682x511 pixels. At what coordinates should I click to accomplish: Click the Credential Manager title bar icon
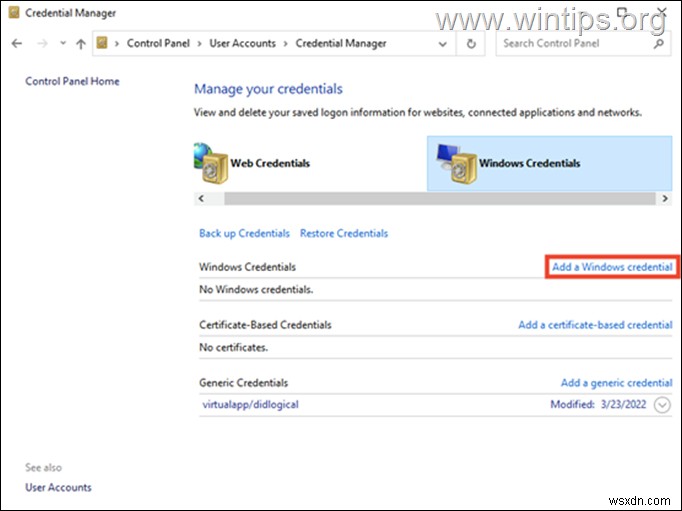(x=14, y=13)
